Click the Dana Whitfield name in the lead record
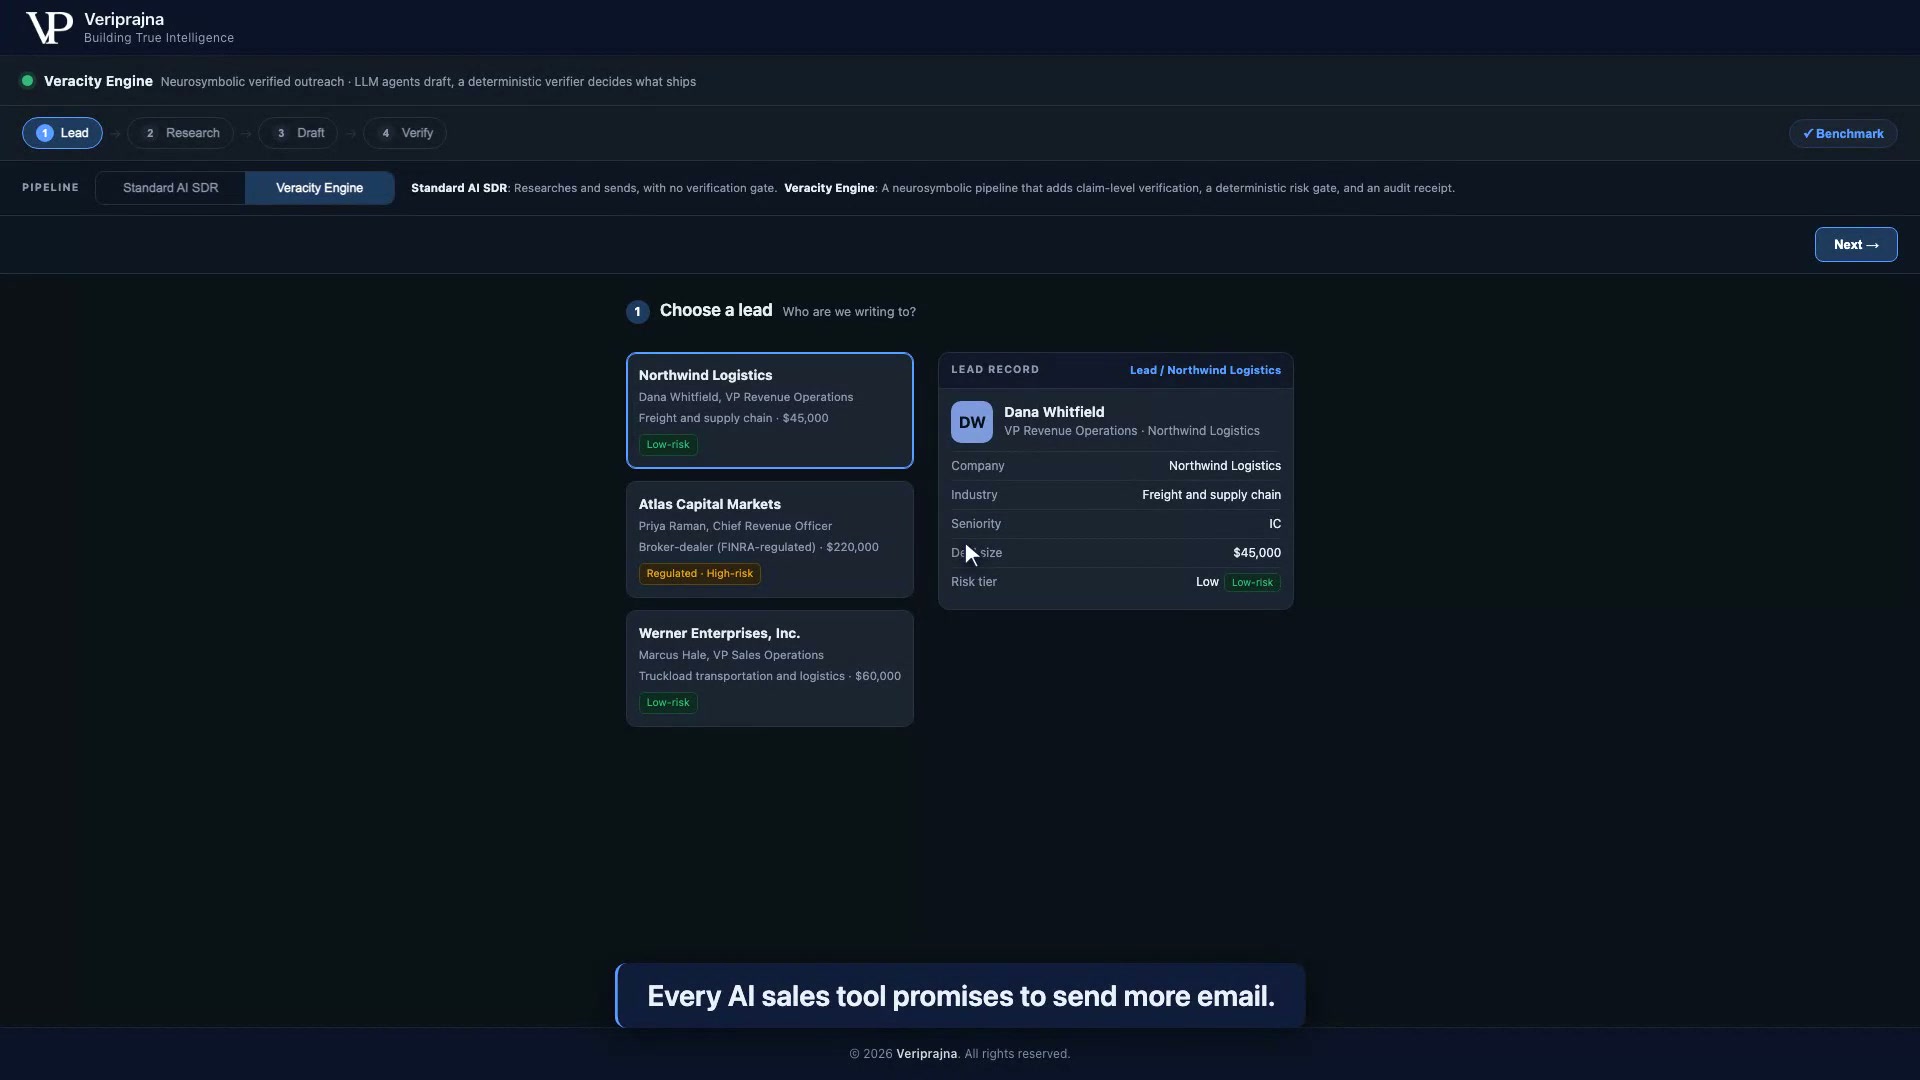 [x=1054, y=412]
